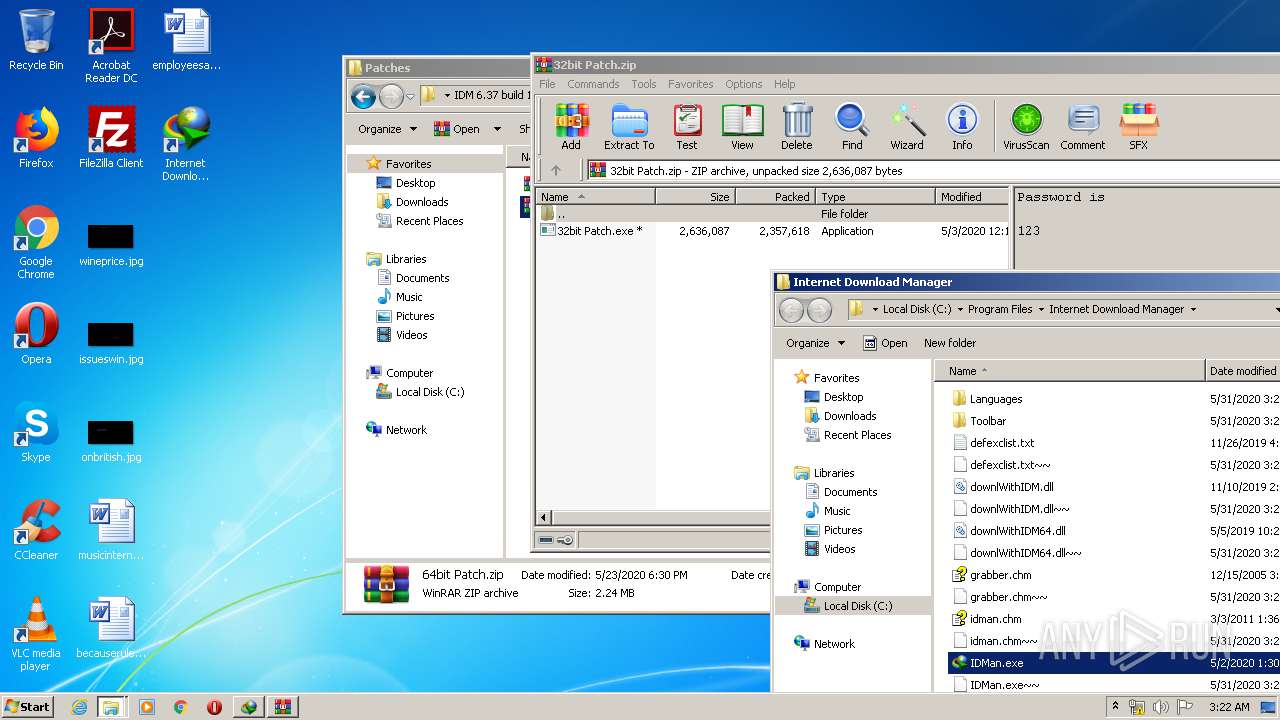
Task: Expand the Program Files breadcrumb arrow
Action: coord(1041,310)
